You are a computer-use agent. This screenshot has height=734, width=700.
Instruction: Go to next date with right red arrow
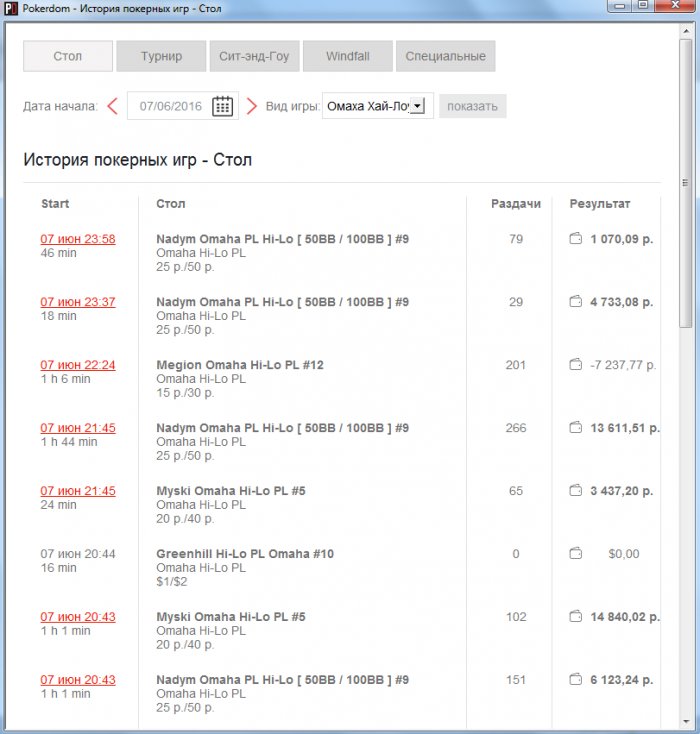251,106
